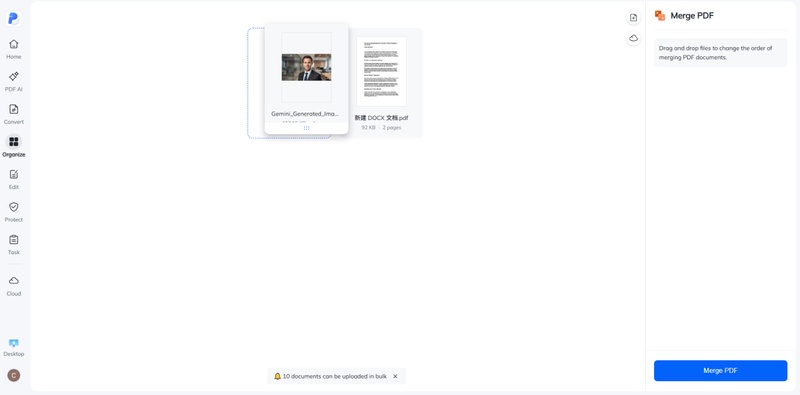Click the bell icon in the notification
800x395 pixels.
coord(278,376)
